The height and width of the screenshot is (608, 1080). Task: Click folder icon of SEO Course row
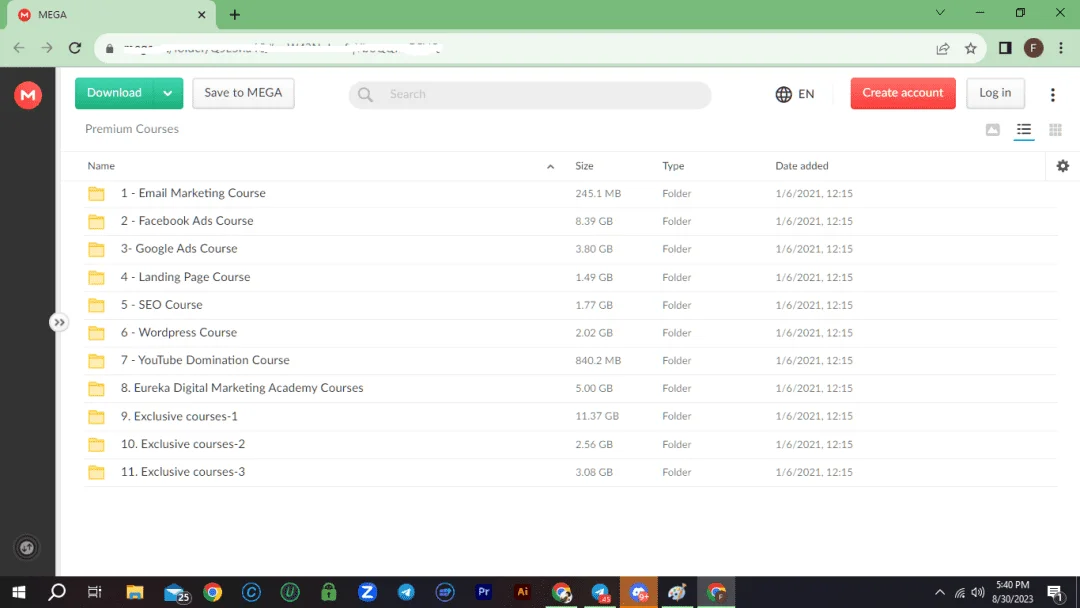96,305
